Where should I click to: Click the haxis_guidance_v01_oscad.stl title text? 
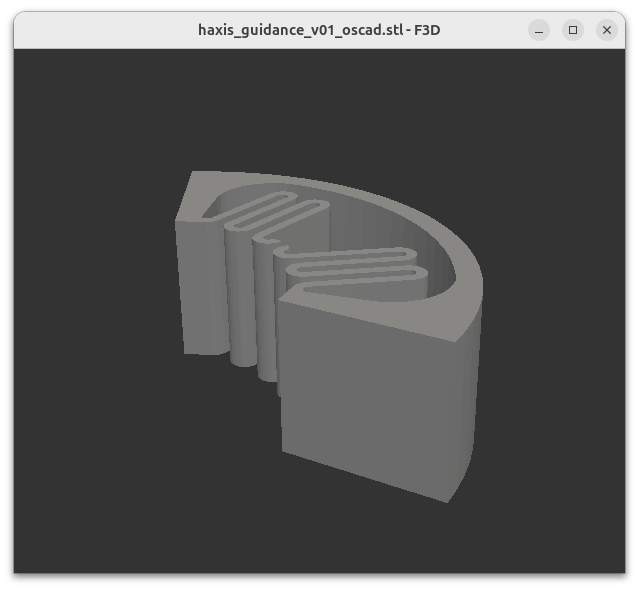pyautogui.click(x=319, y=30)
